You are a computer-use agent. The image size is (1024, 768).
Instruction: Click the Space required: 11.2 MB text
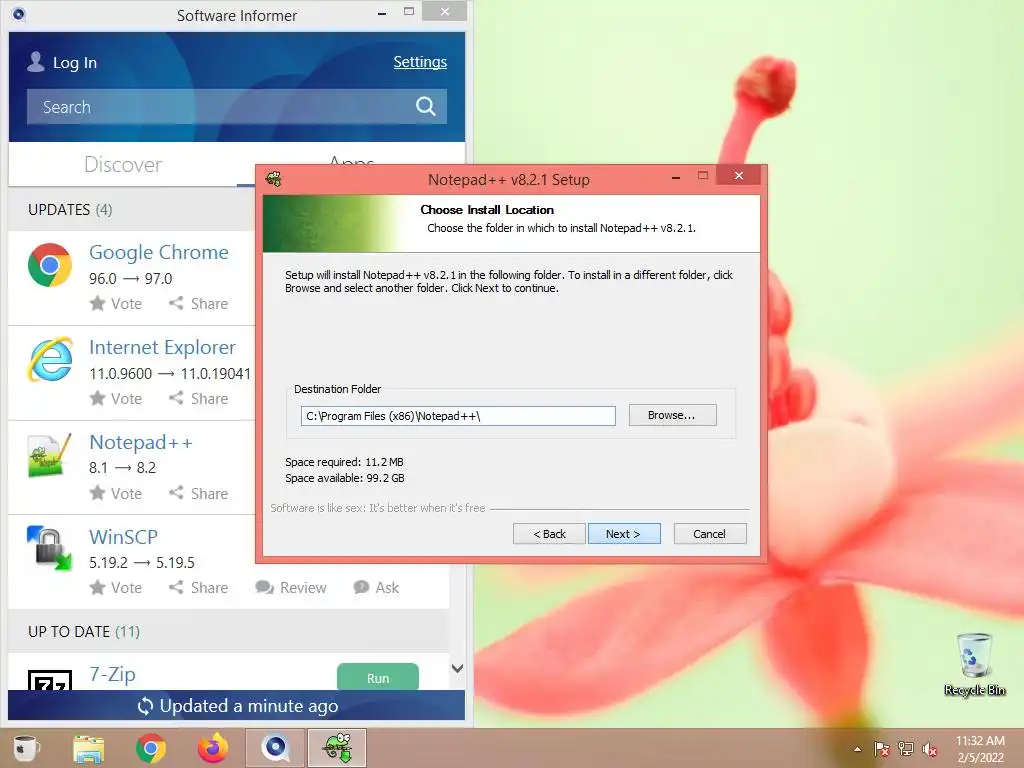(344, 462)
